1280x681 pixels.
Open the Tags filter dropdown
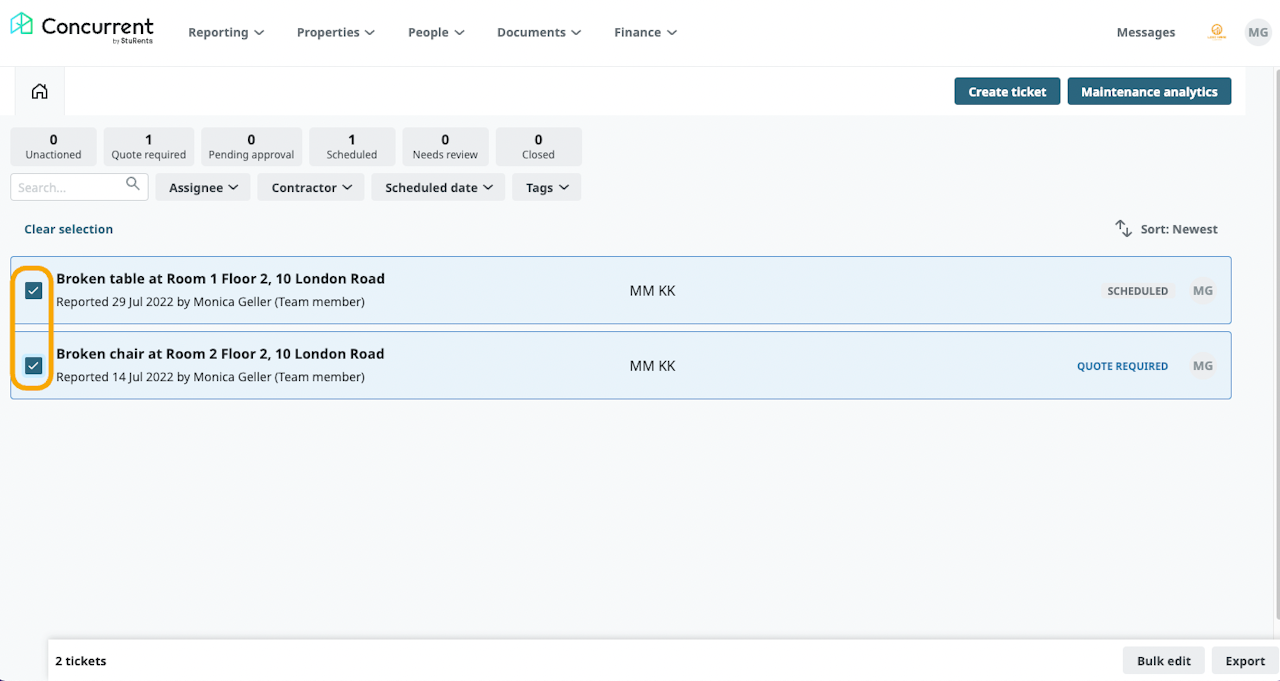[x=546, y=188]
